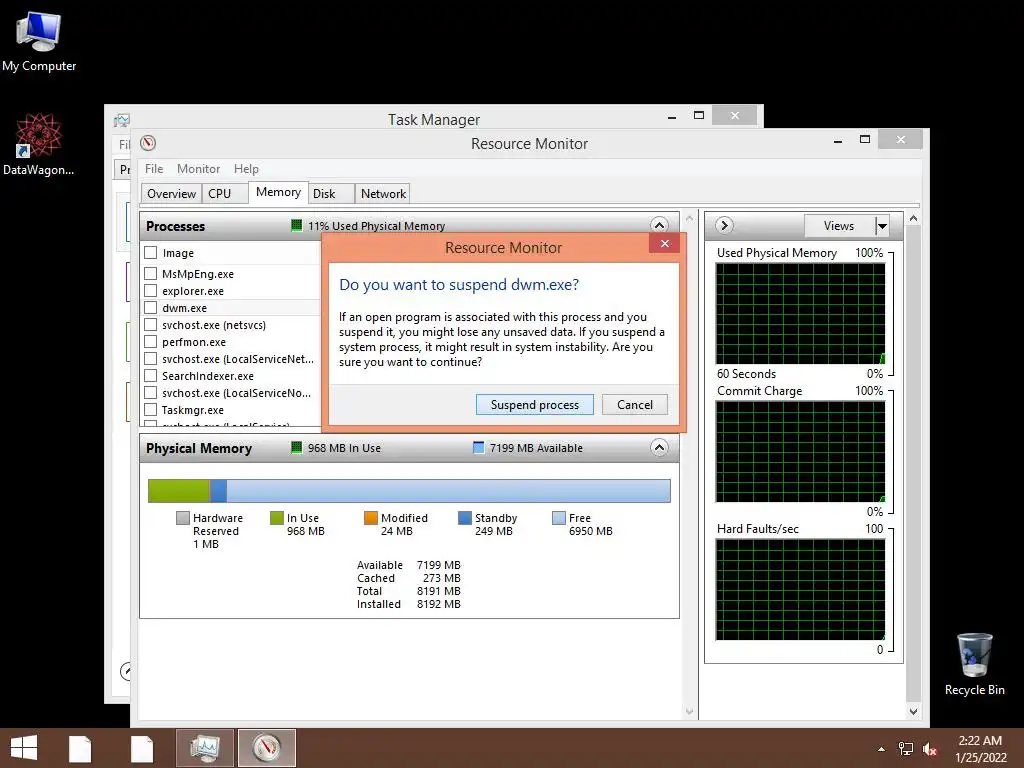The width and height of the screenshot is (1024, 768).
Task: Minimize the Resource Monitor window
Action: click(838, 140)
